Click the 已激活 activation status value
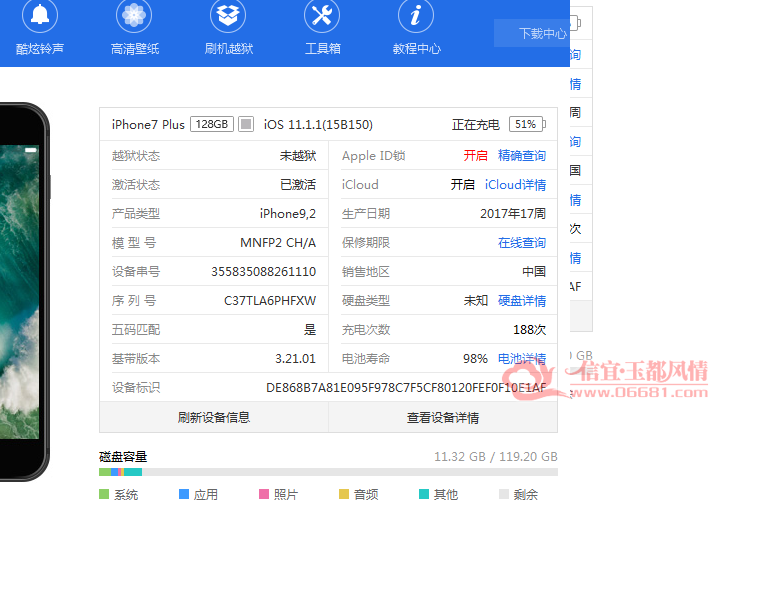The width and height of the screenshot is (768, 614). tap(298, 185)
